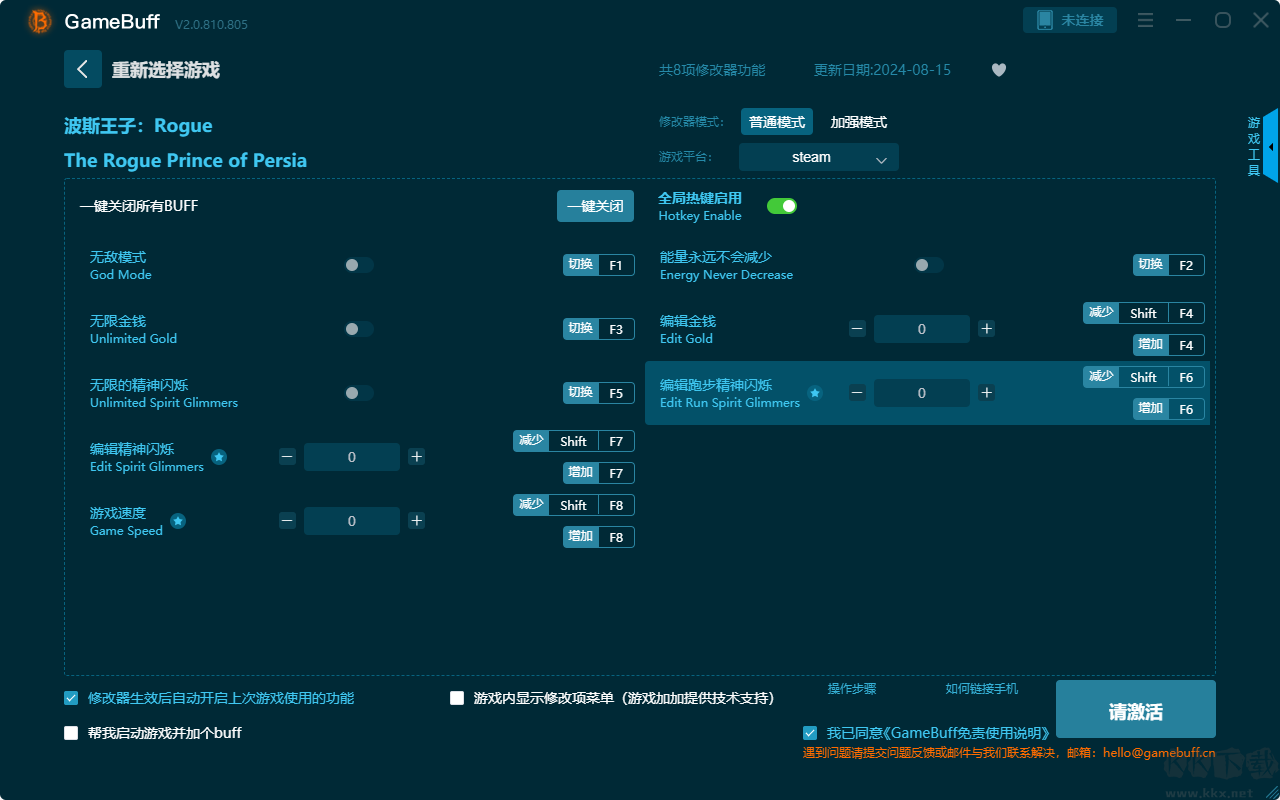Click 减少 Shift F8 hotkey button
Image resolution: width=1280 pixels, height=800 pixels.
(x=574, y=505)
